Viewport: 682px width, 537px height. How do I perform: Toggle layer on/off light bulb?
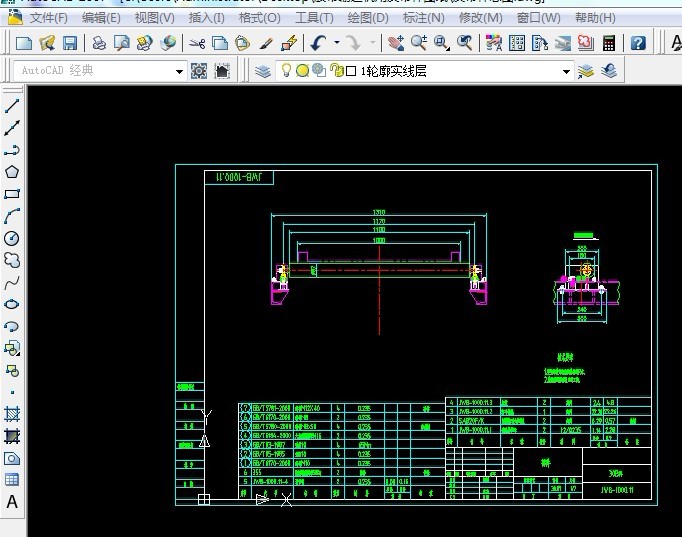coord(286,71)
